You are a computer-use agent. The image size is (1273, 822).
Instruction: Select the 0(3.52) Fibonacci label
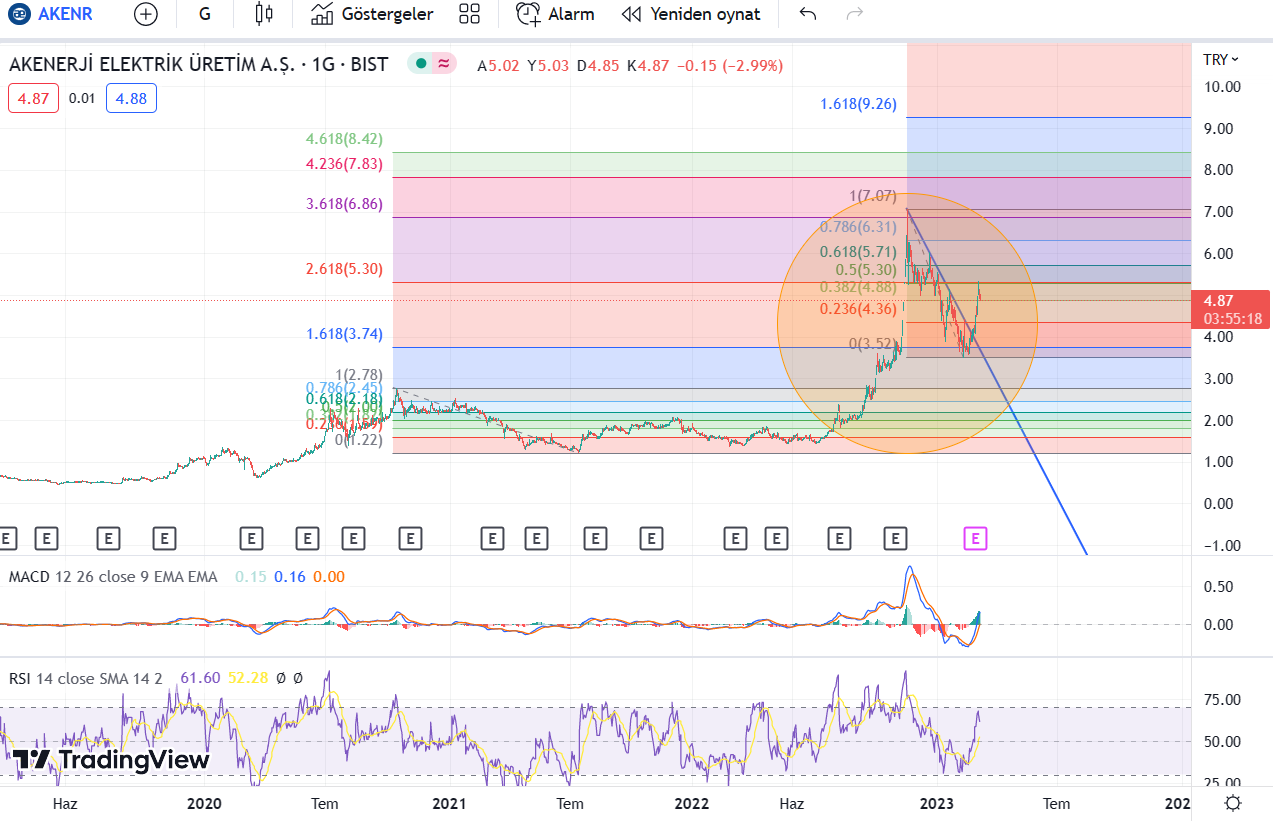(x=873, y=344)
